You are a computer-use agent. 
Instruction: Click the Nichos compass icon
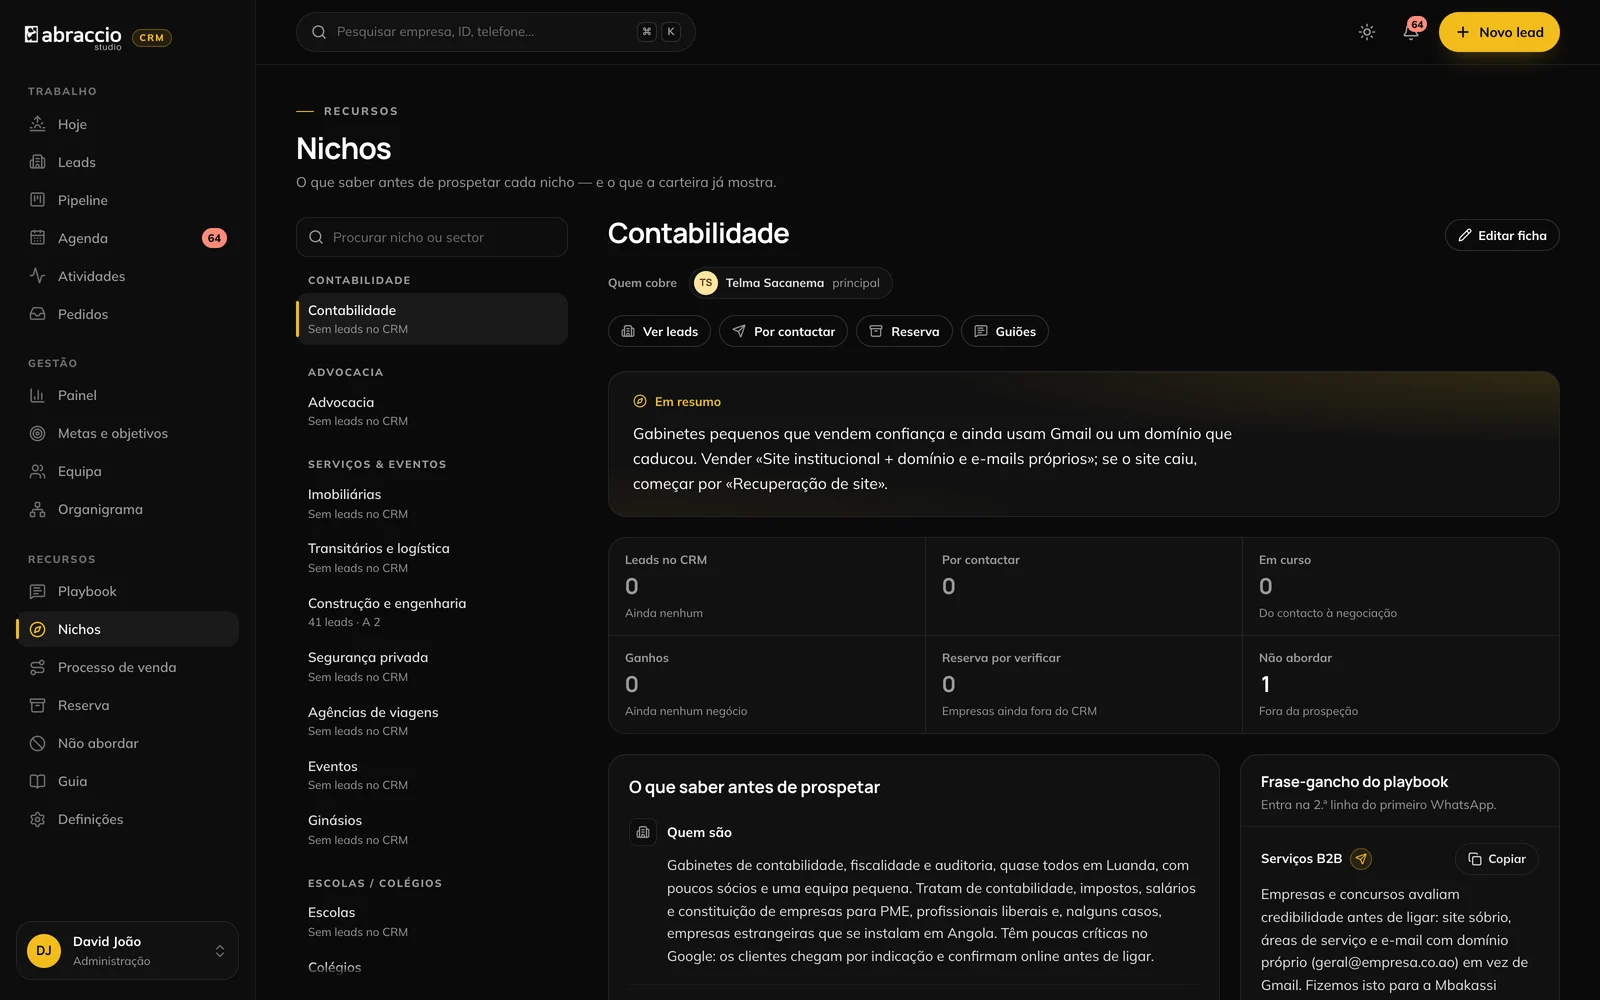click(37, 629)
